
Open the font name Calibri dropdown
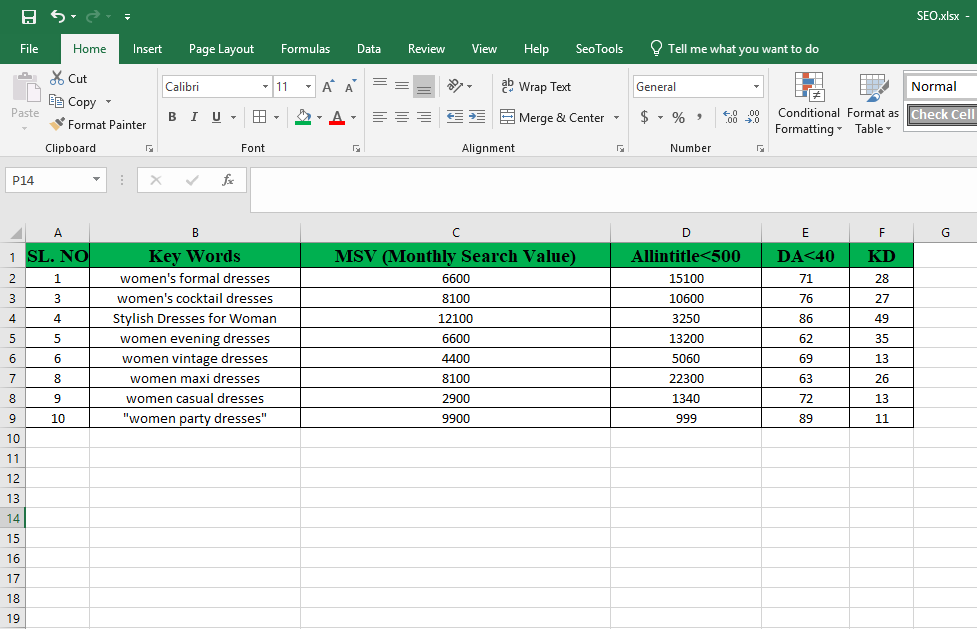point(265,87)
